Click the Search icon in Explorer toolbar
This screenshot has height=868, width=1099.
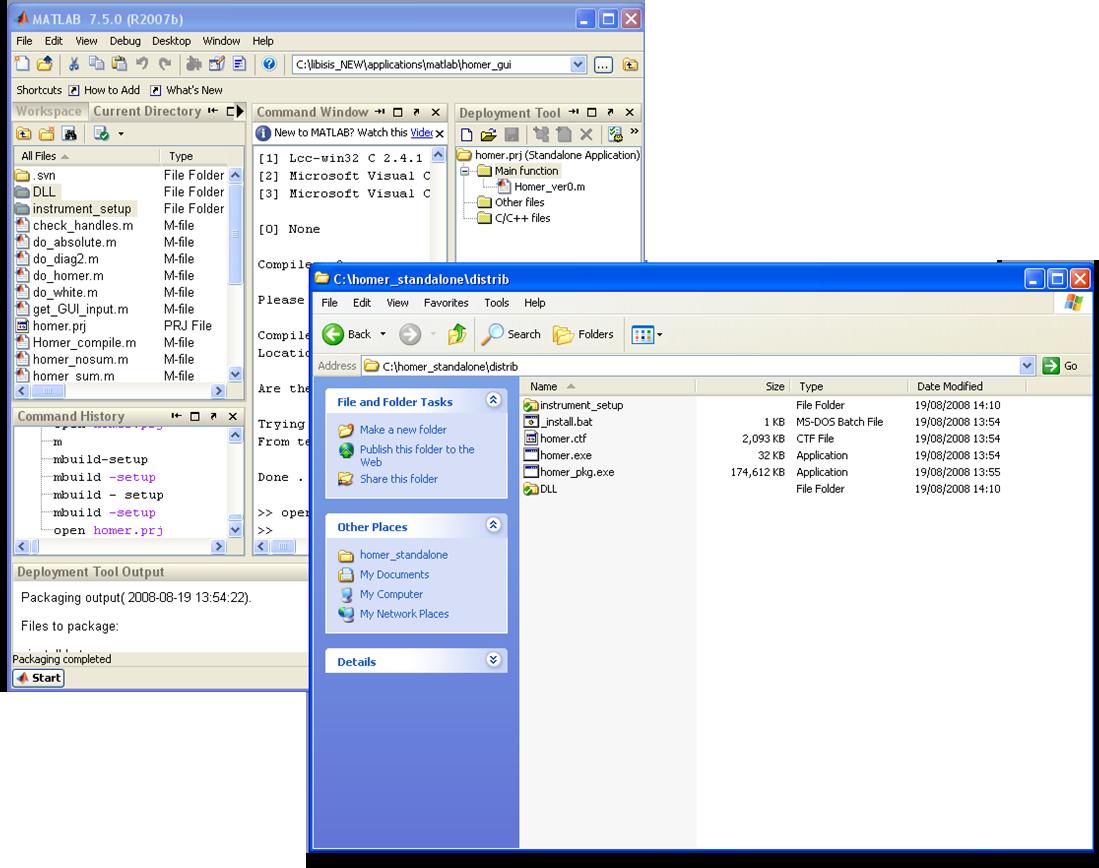point(511,334)
